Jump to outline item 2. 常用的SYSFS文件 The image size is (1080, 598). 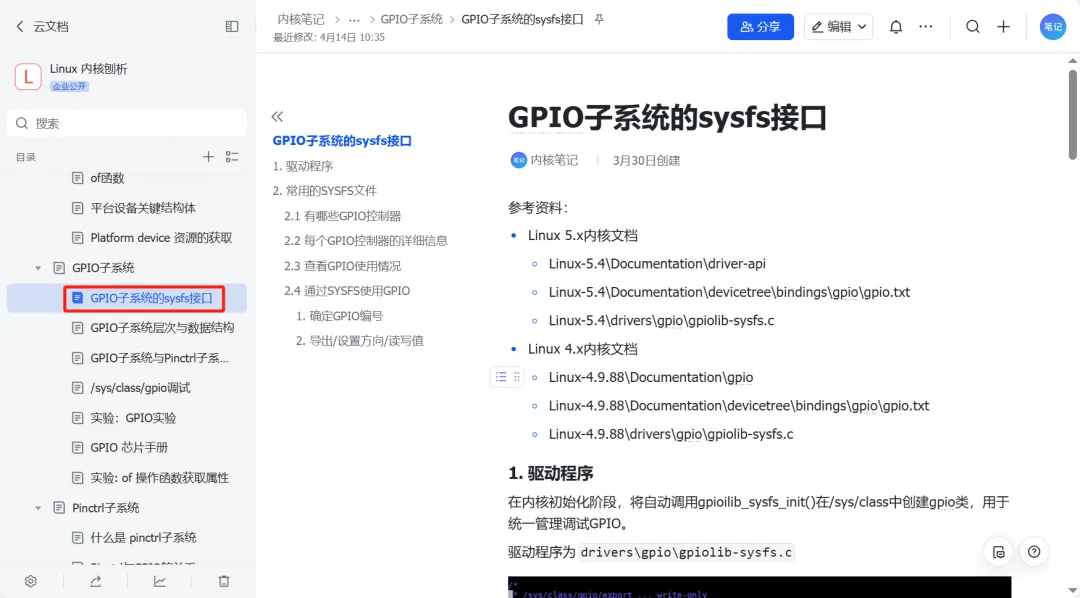pos(325,191)
